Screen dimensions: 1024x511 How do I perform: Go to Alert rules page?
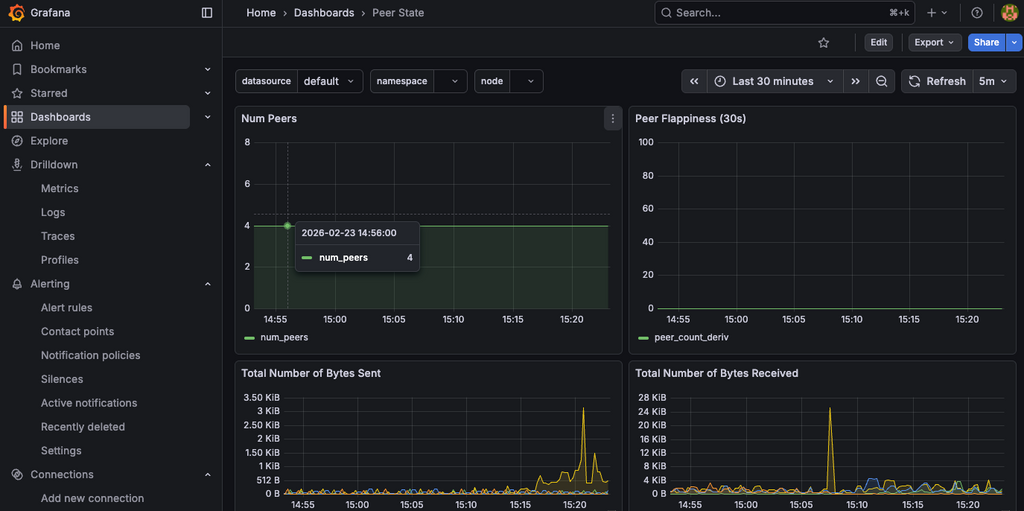tap(66, 308)
